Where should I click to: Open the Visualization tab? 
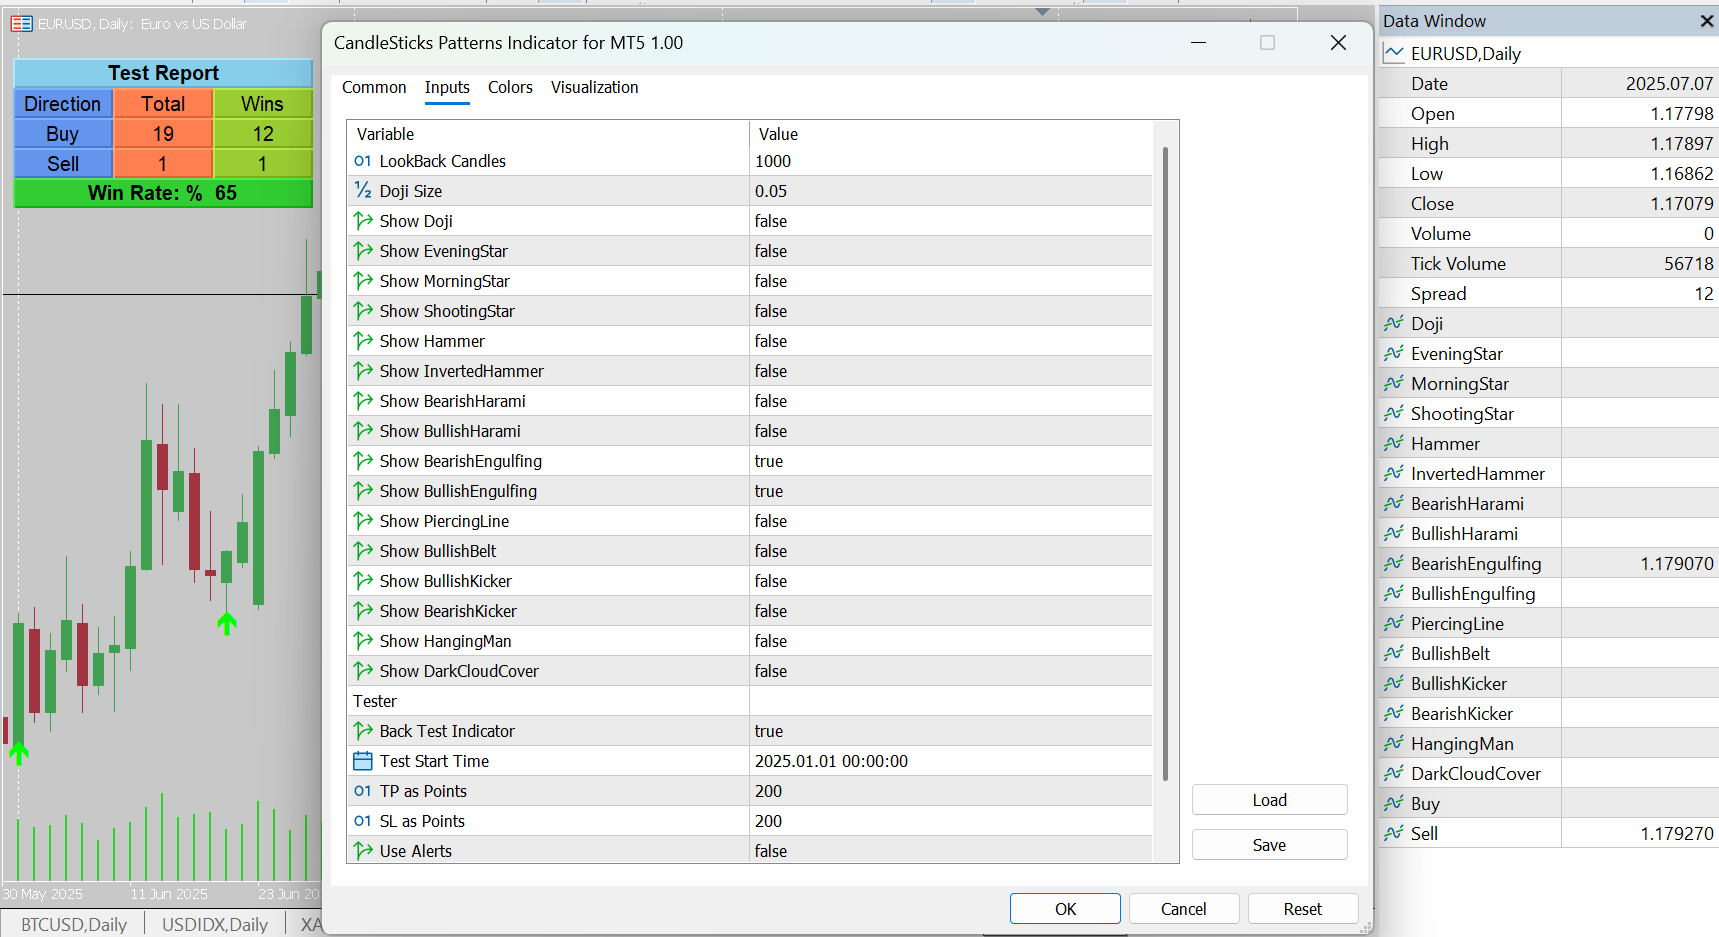pyautogui.click(x=594, y=87)
